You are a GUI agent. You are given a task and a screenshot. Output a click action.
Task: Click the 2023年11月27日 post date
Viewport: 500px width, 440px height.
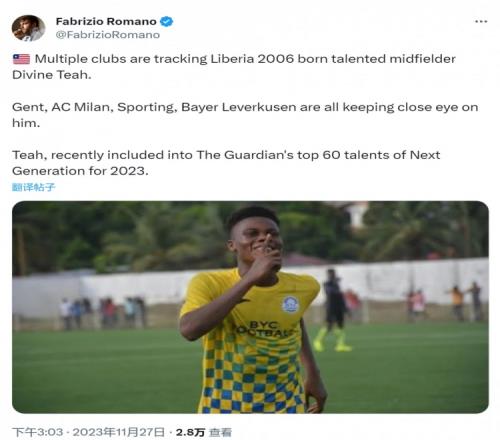[119, 432]
